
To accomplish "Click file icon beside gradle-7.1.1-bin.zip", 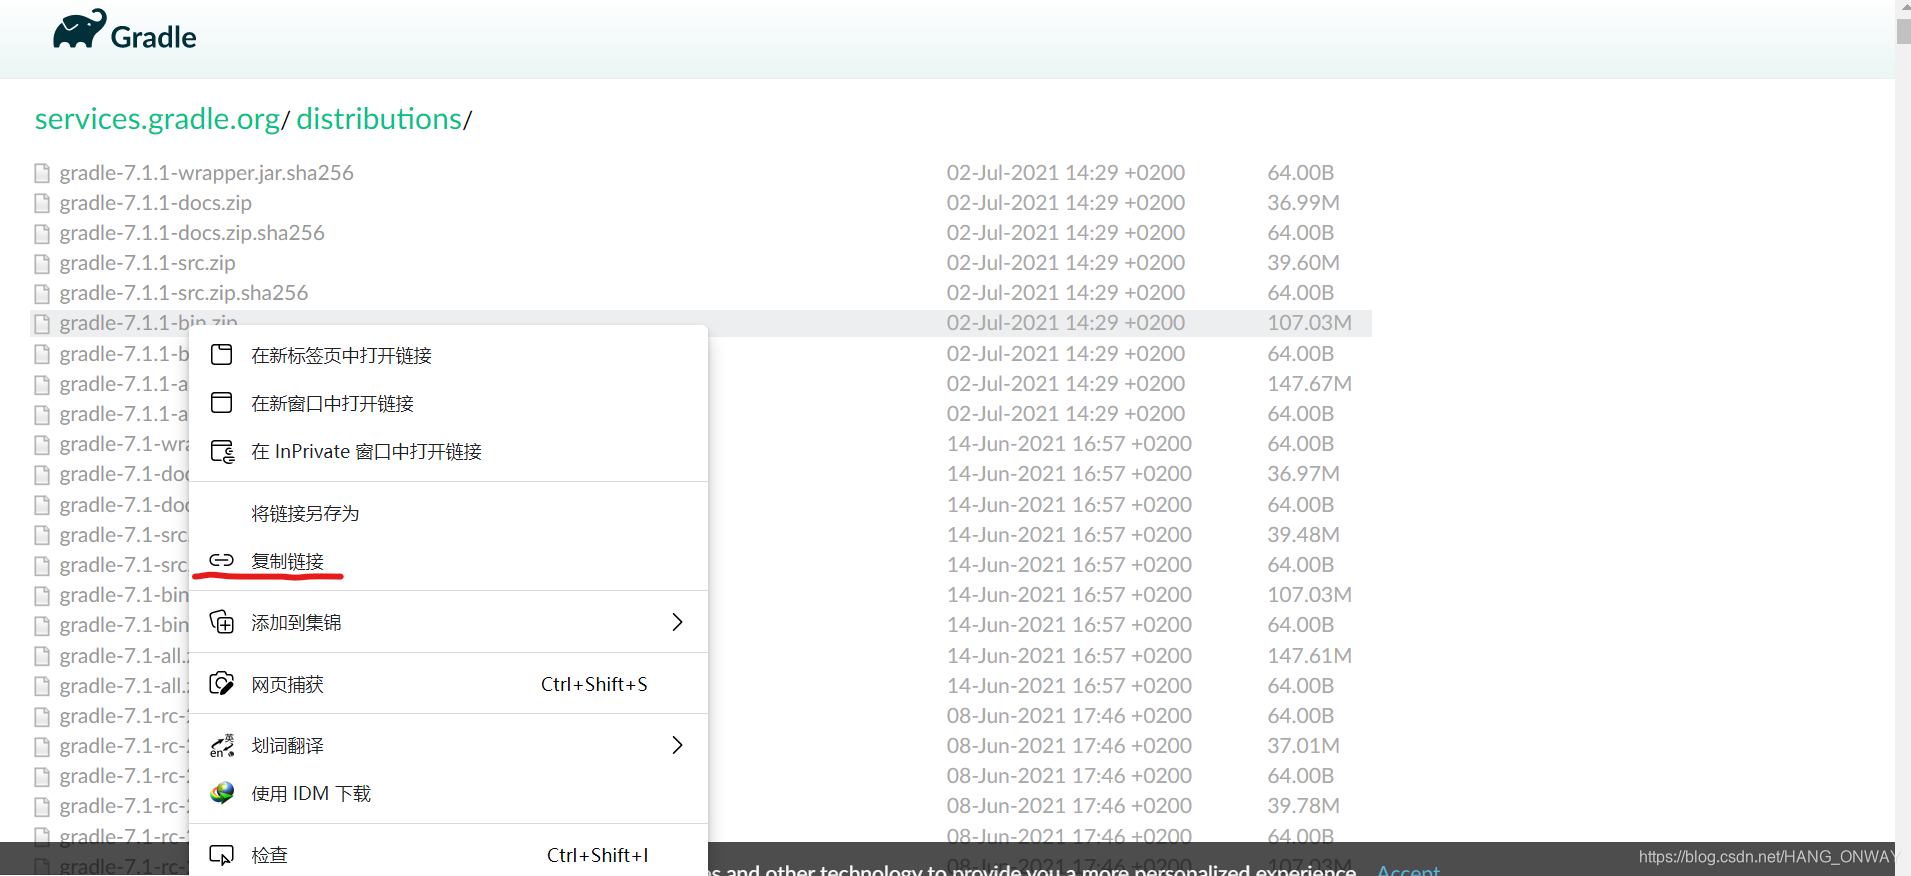I will (42, 323).
